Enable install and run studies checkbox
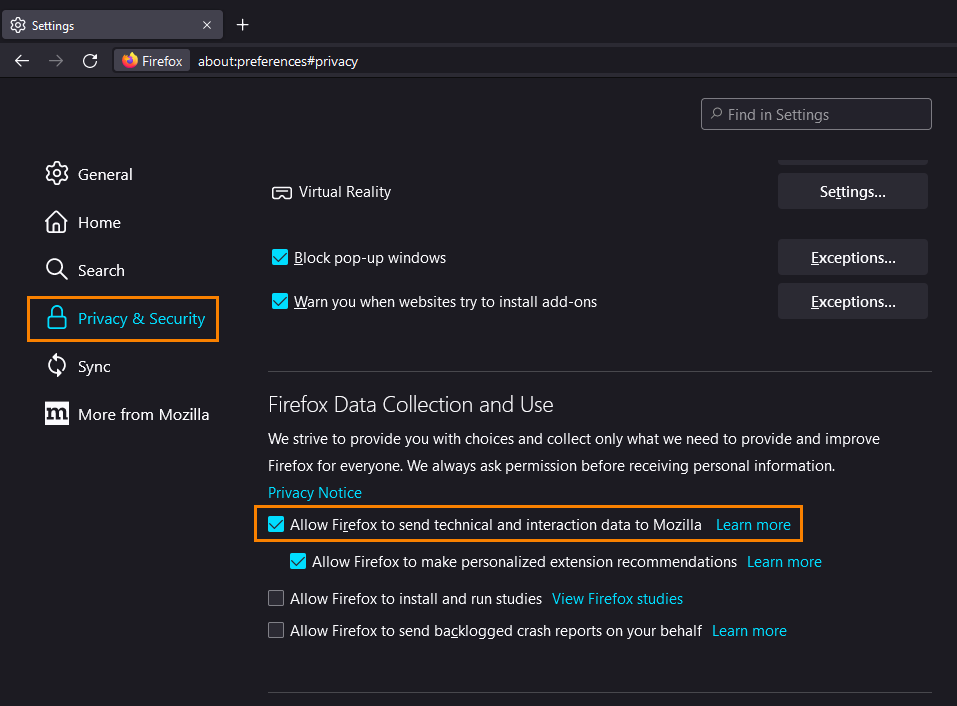This screenshot has width=957, height=706. point(276,598)
